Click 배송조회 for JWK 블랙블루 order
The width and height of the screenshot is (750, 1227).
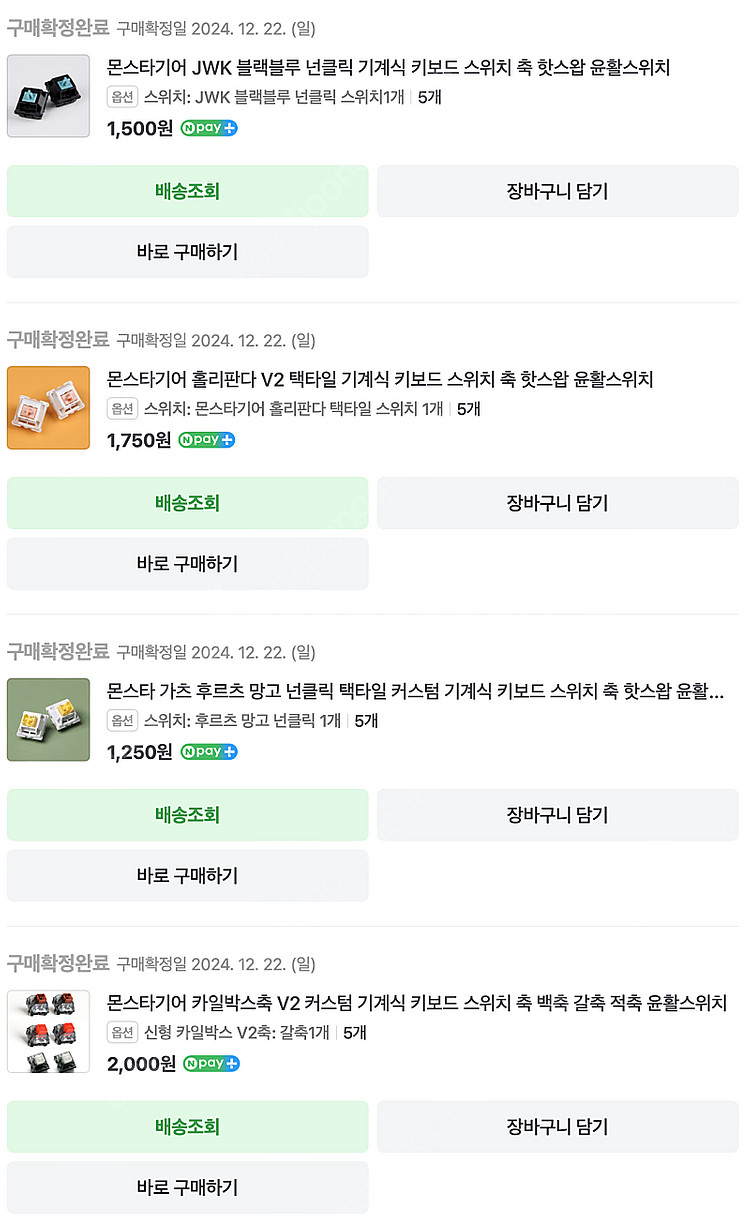(x=187, y=191)
